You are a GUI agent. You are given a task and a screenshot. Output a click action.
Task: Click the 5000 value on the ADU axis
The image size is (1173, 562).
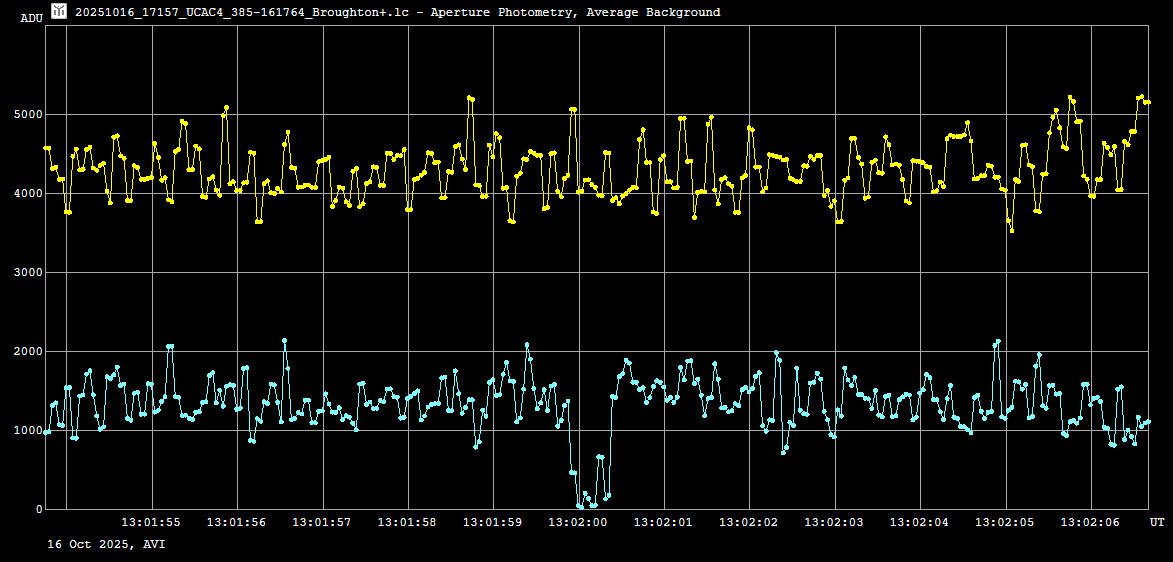tap(27, 115)
